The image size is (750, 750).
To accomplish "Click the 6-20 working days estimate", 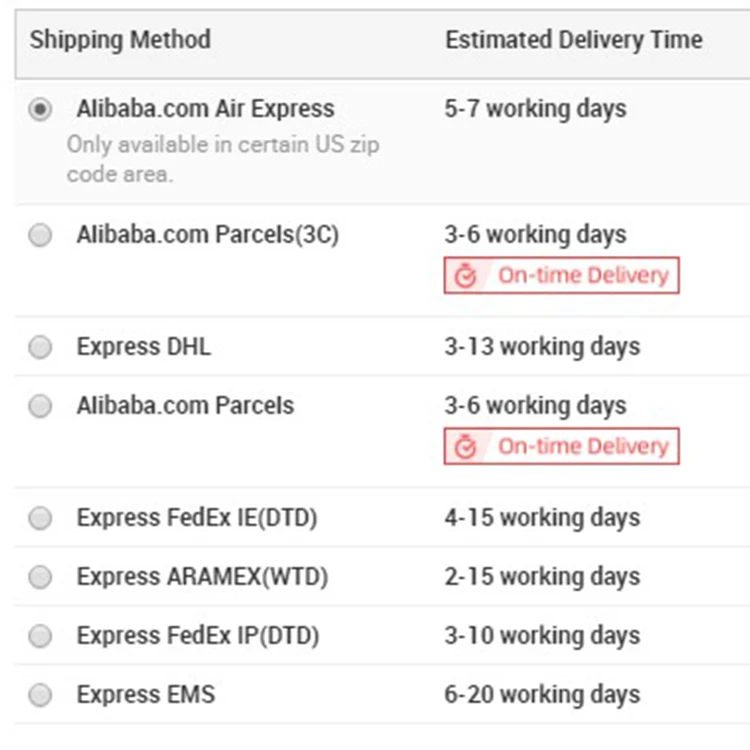I will click(x=541, y=694).
